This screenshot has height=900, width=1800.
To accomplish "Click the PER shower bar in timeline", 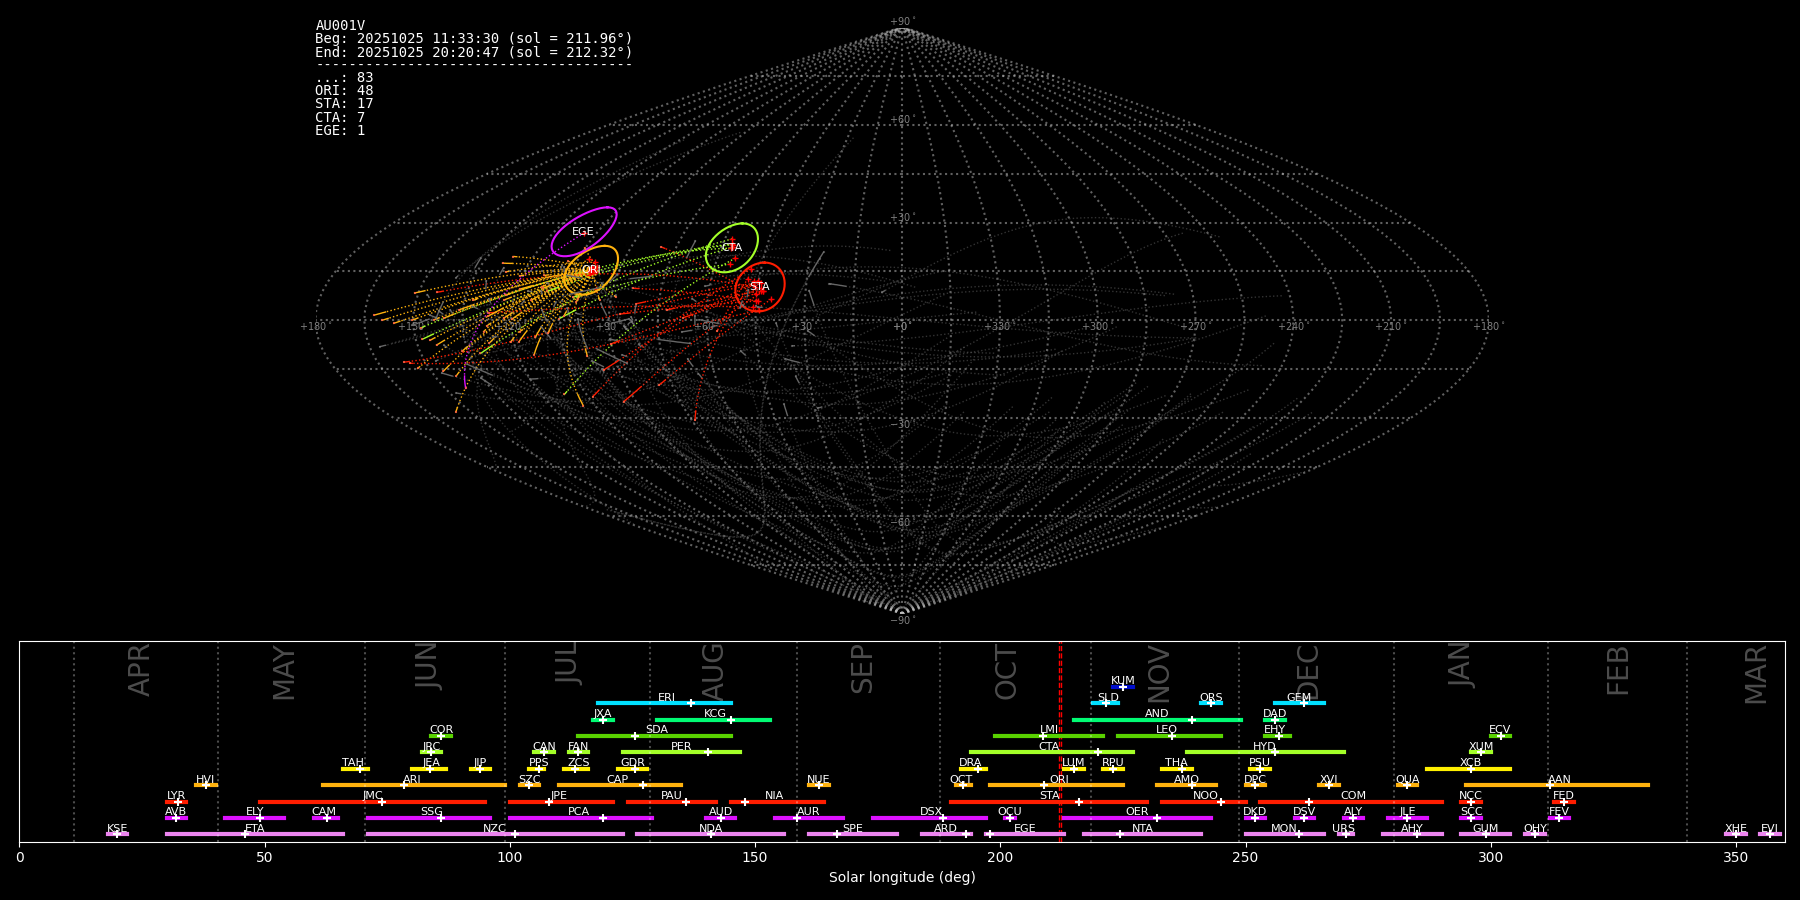I will pos(681,752).
